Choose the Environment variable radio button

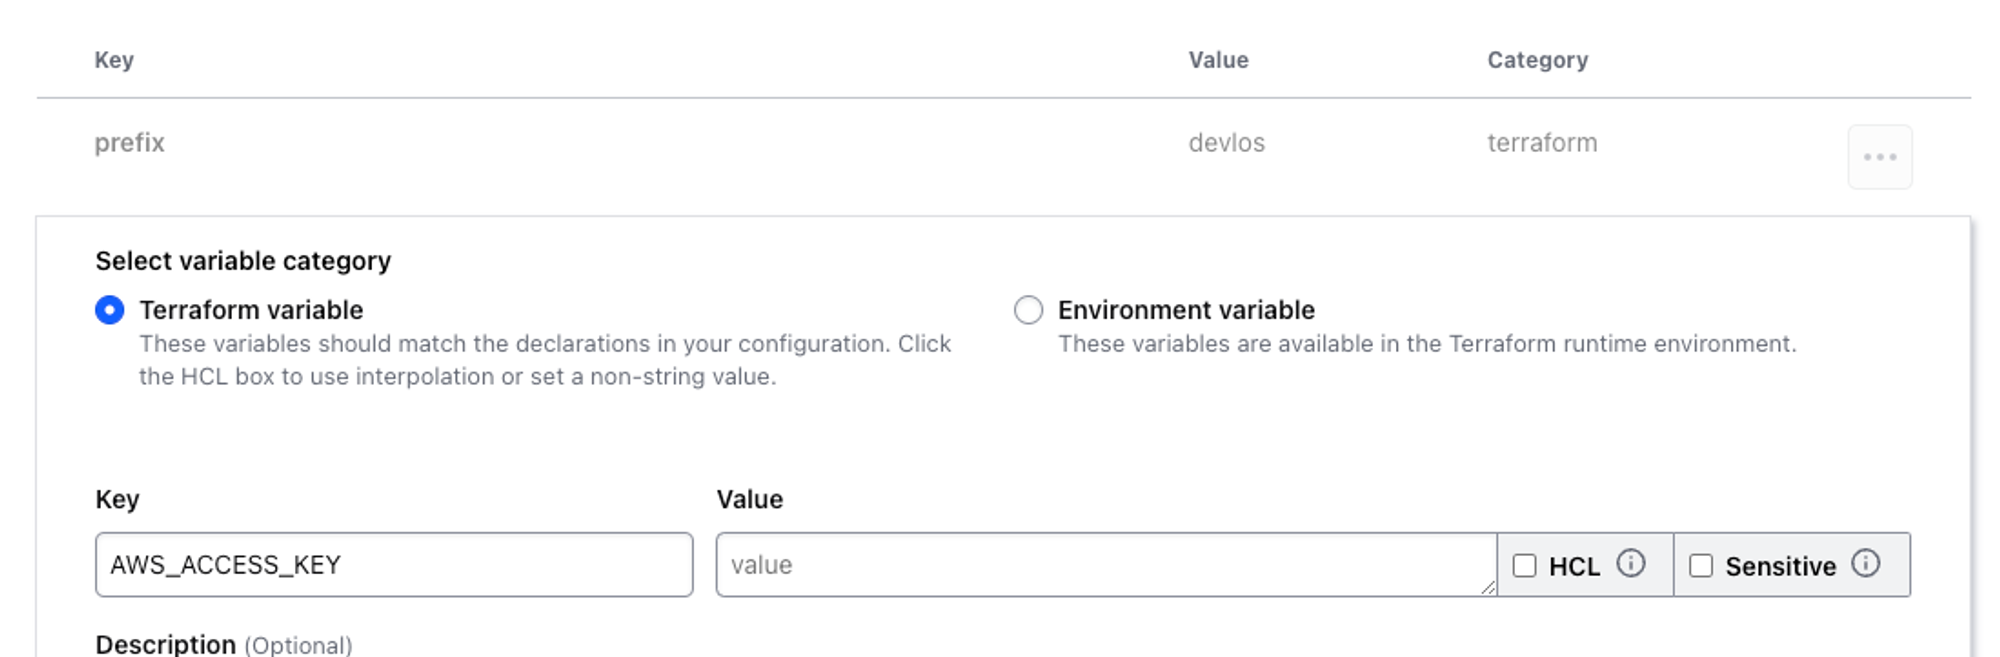(x=1028, y=310)
